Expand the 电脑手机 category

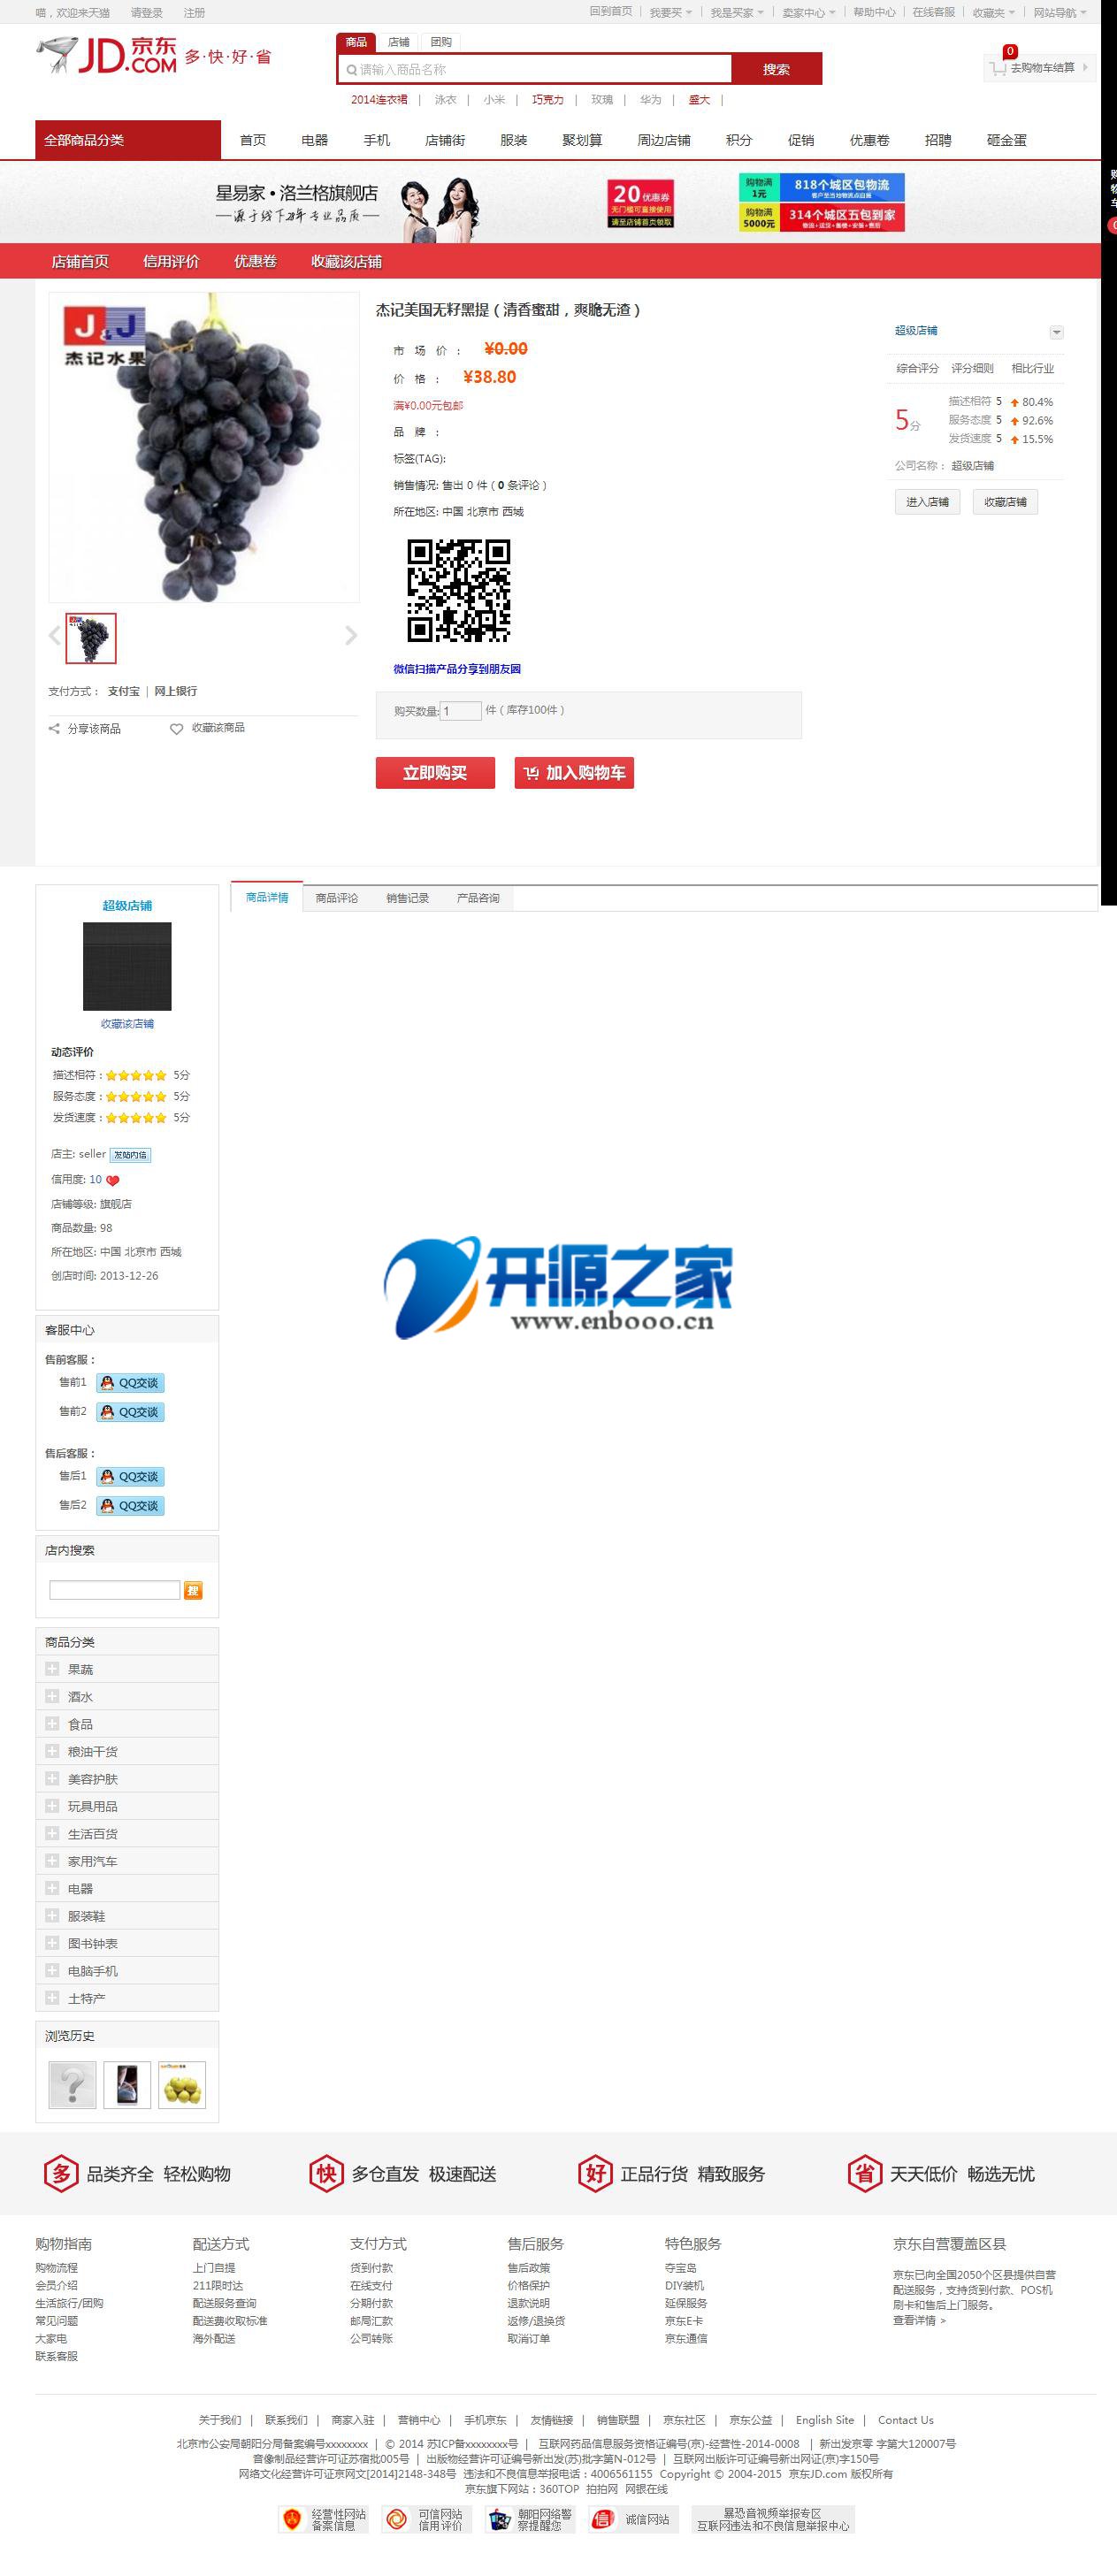(52, 1970)
